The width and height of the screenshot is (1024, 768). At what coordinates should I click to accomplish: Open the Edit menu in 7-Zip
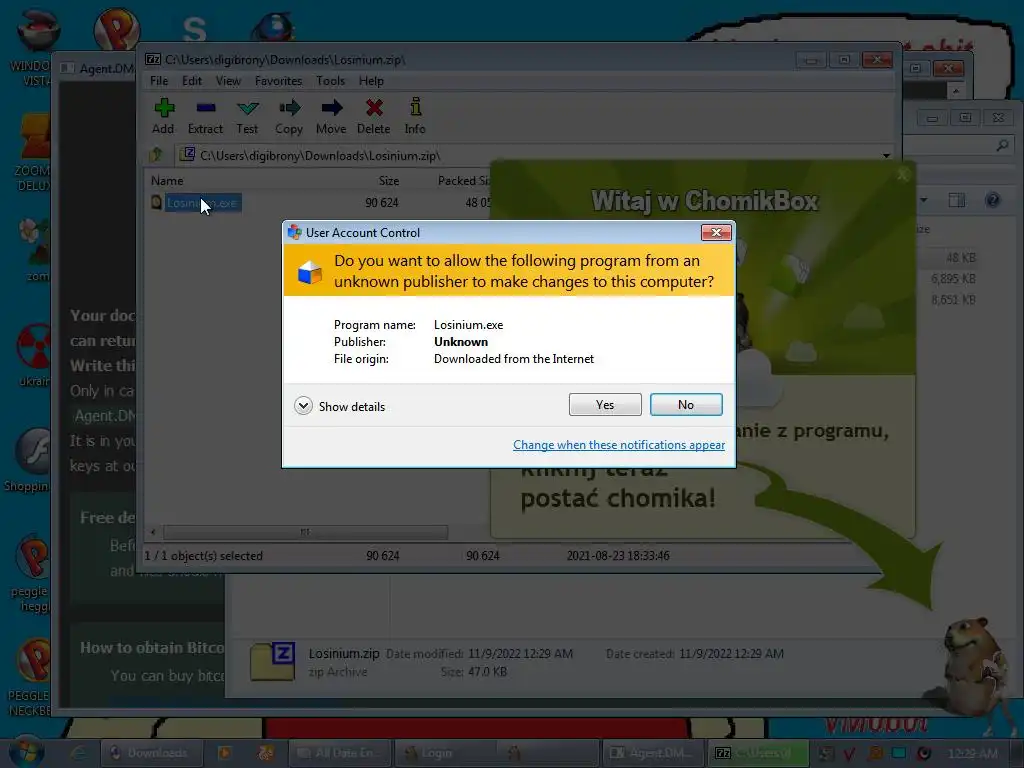click(191, 81)
